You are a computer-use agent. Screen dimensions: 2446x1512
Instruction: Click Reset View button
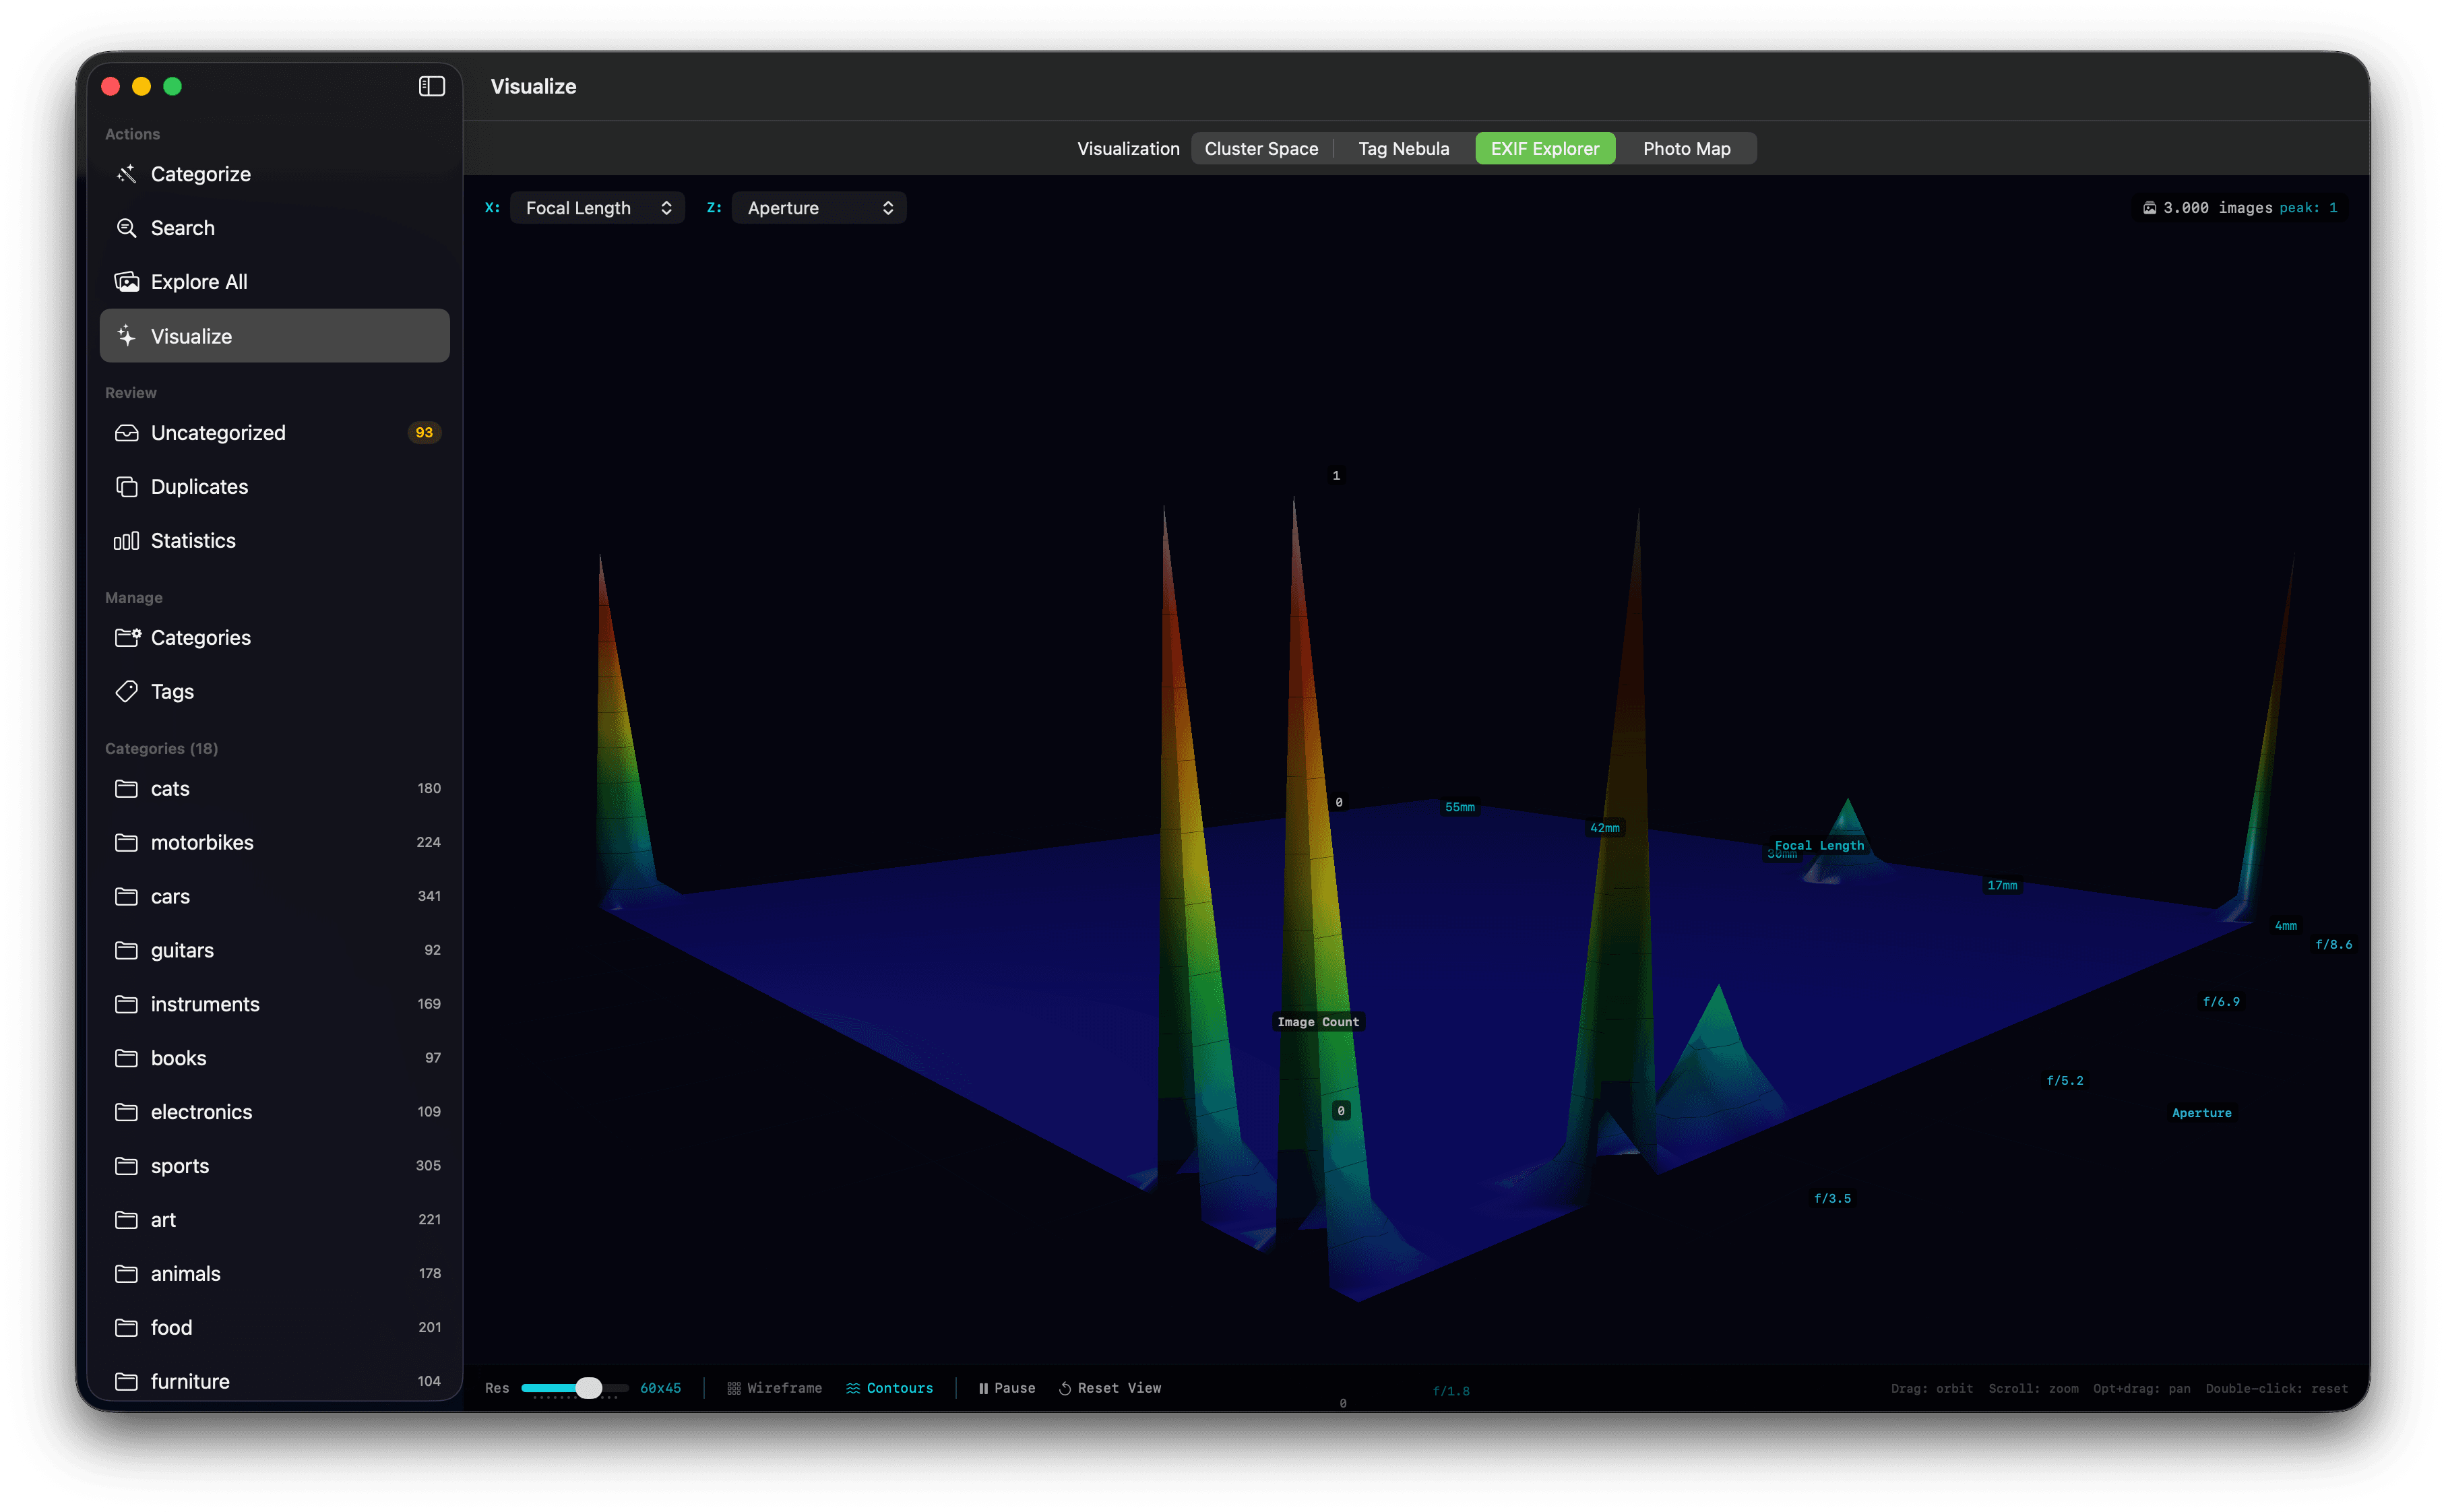tap(1110, 1388)
